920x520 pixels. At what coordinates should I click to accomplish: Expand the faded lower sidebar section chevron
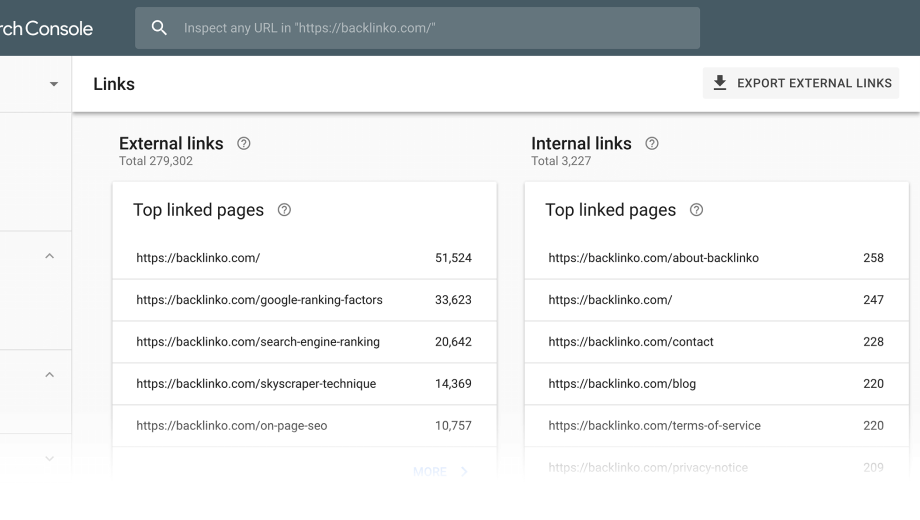tap(50, 458)
